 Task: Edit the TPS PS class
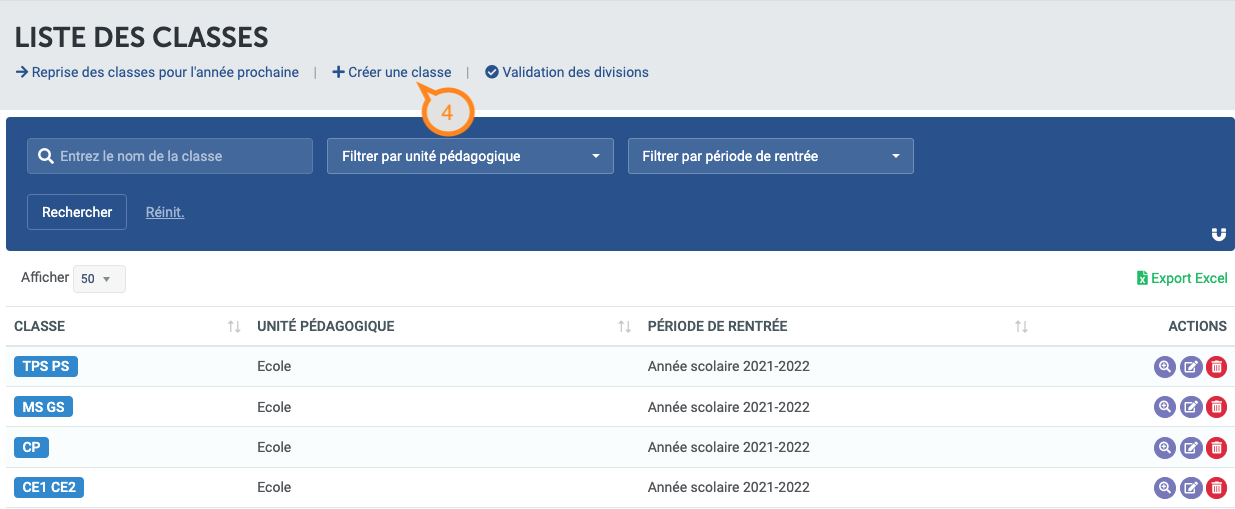click(x=1191, y=367)
